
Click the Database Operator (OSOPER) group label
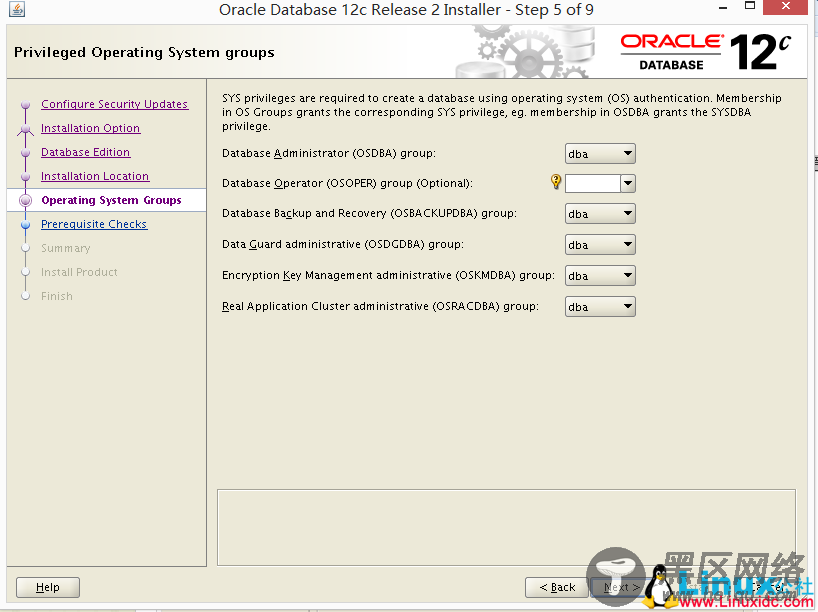point(347,183)
